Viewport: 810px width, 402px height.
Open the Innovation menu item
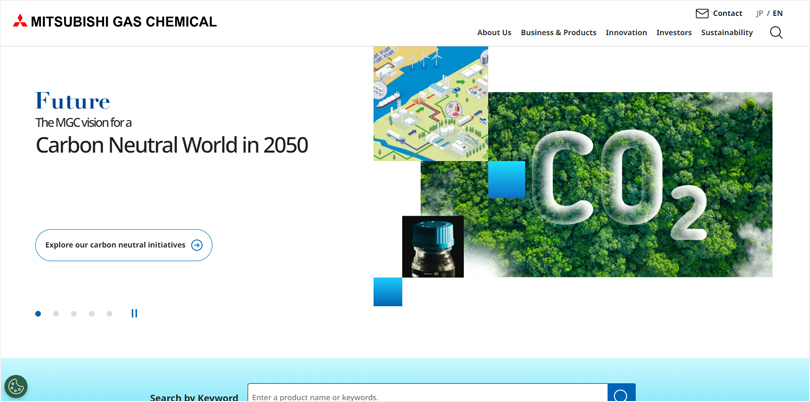(626, 33)
